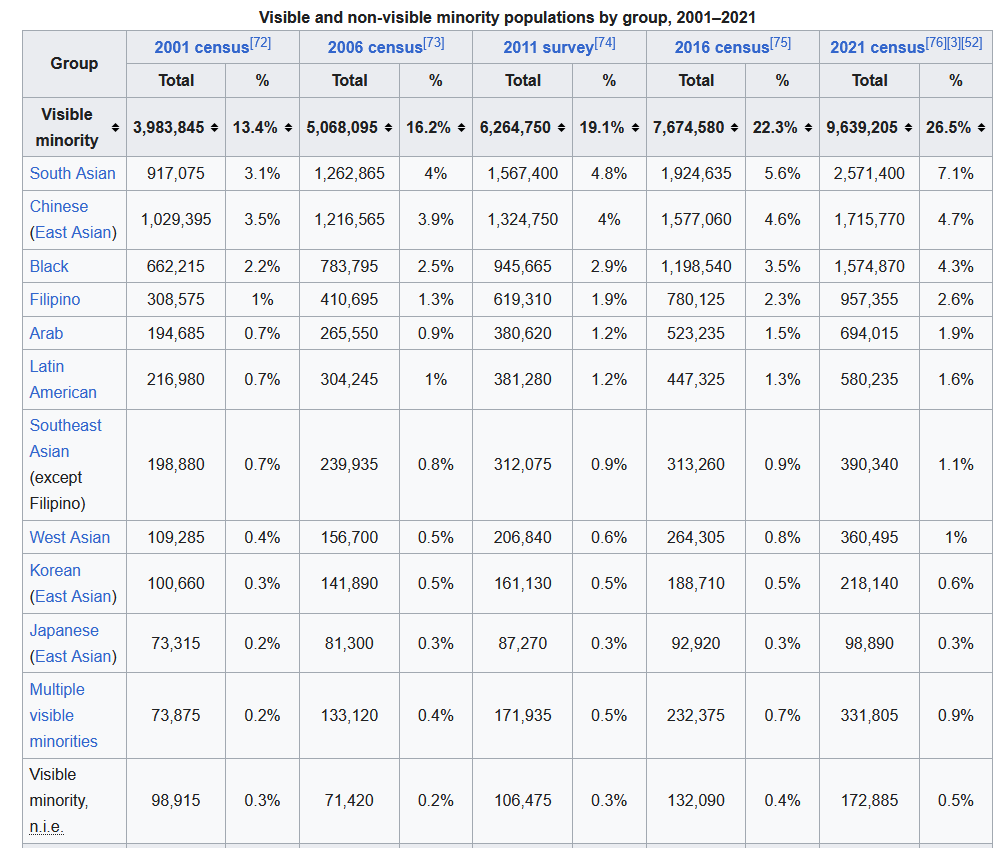Open citation 52 reference
999x848 pixels.
pos(972,43)
